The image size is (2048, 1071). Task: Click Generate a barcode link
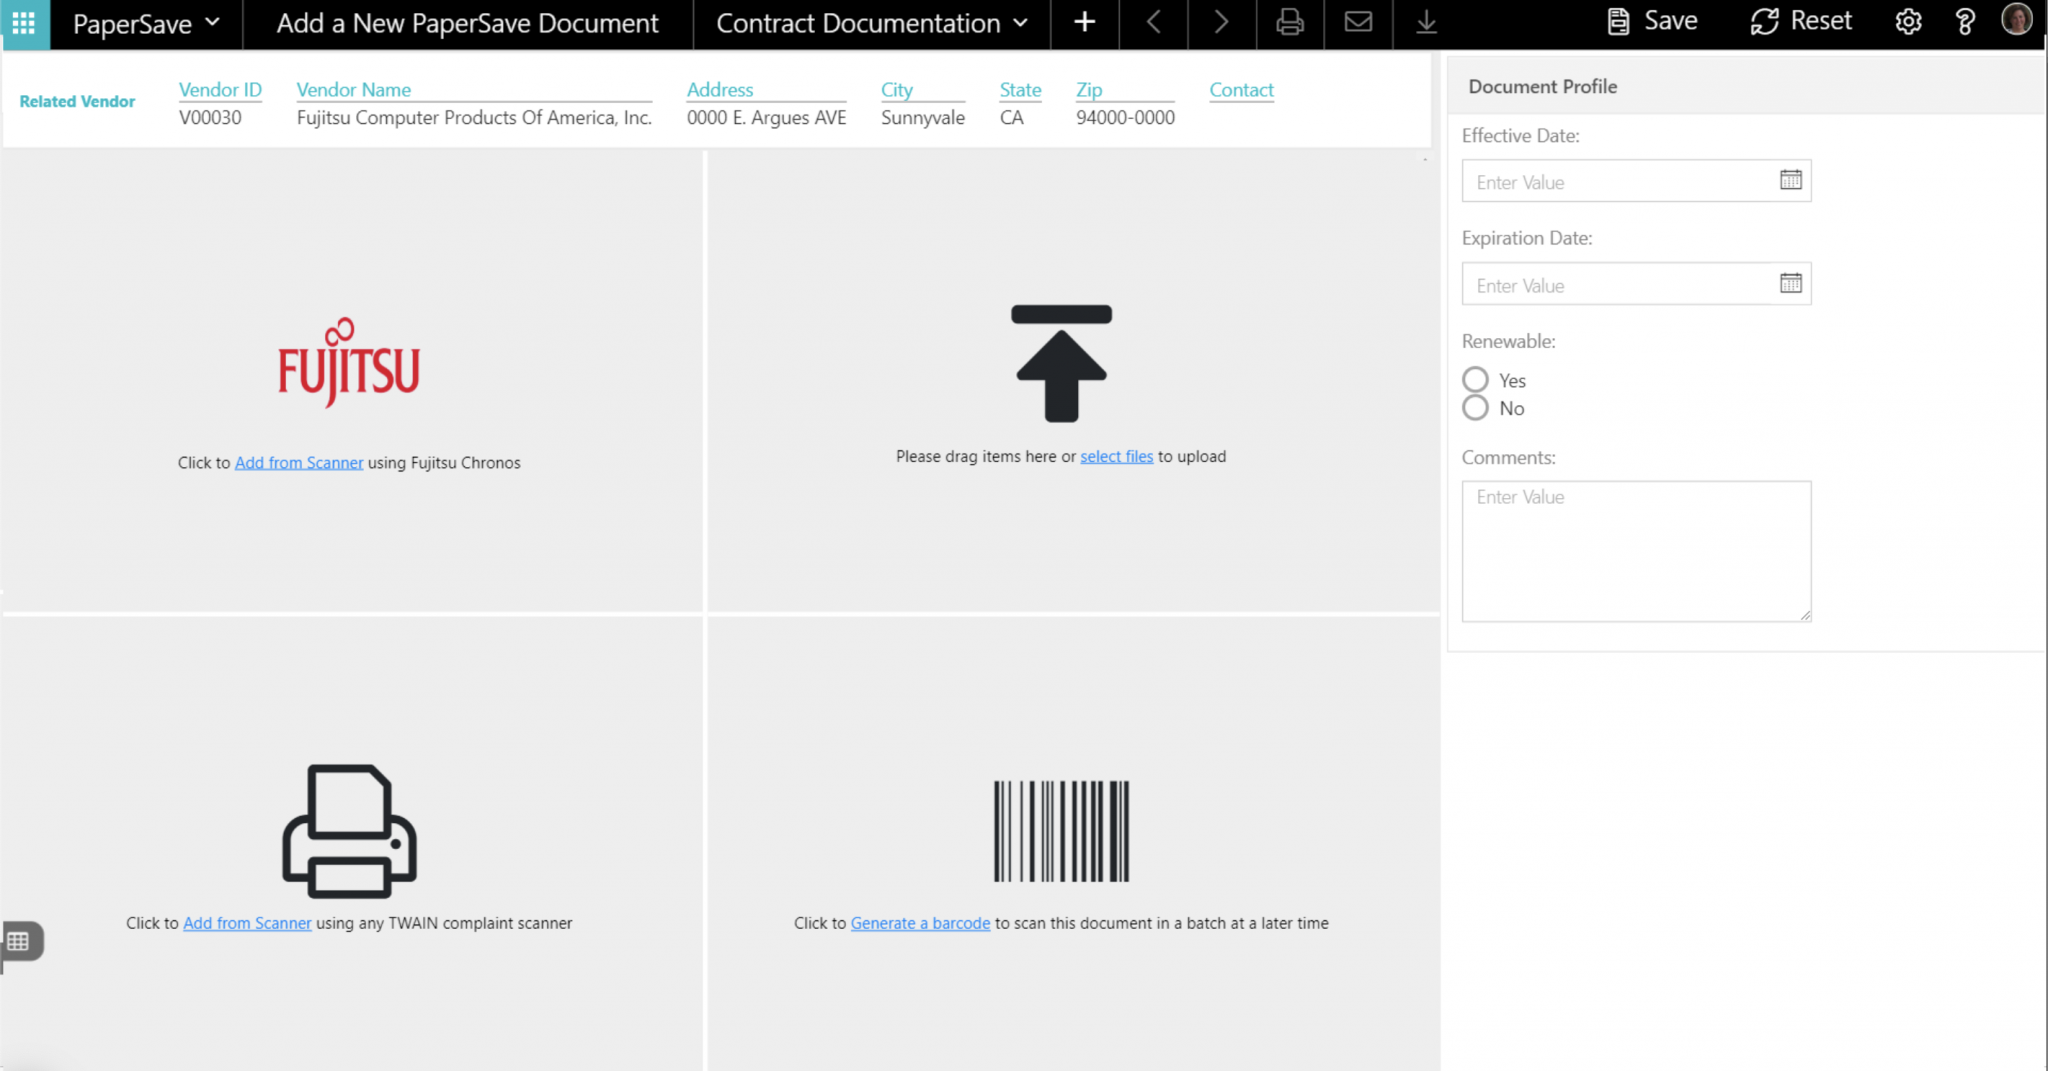click(920, 923)
